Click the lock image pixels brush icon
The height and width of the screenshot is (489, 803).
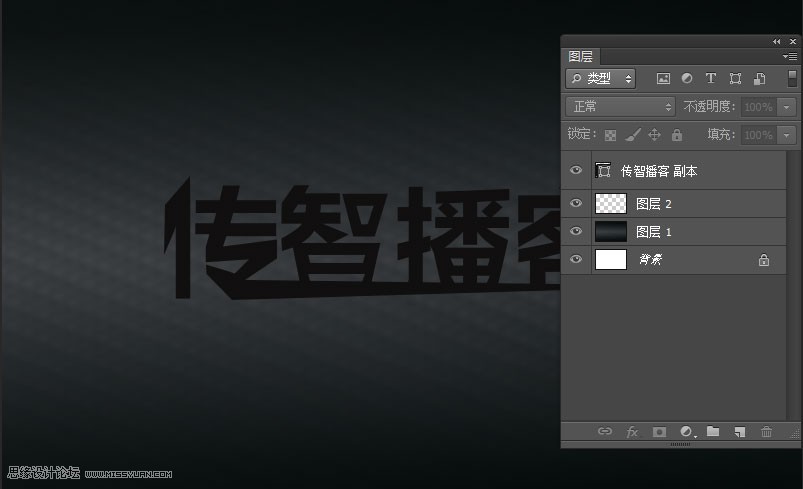(632, 135)
